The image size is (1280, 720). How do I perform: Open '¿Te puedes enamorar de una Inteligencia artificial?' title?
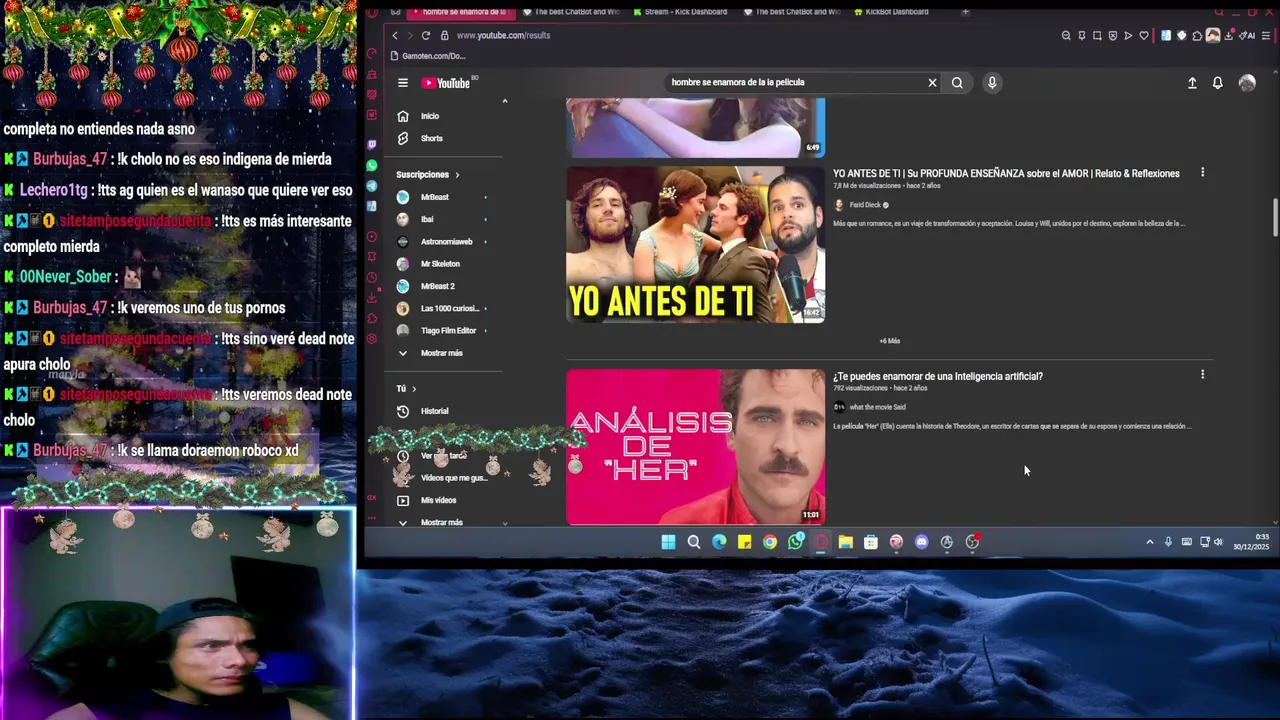(938, 376)
